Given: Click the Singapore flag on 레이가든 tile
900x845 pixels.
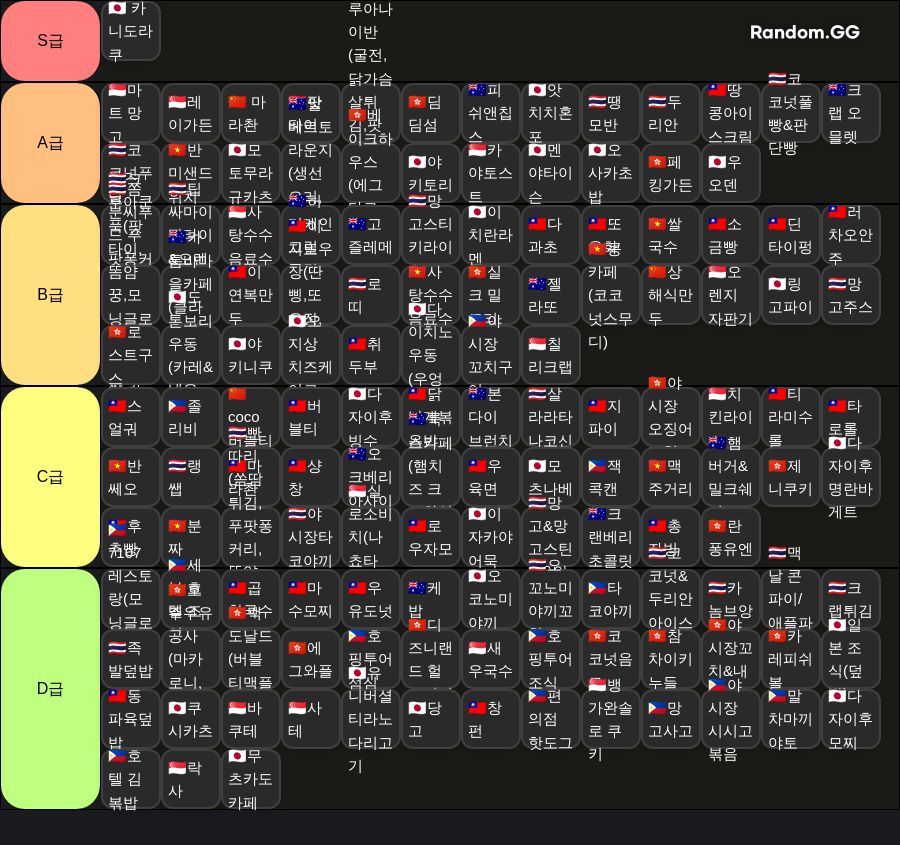Looking at the screenshot, I should click(177, 102).
